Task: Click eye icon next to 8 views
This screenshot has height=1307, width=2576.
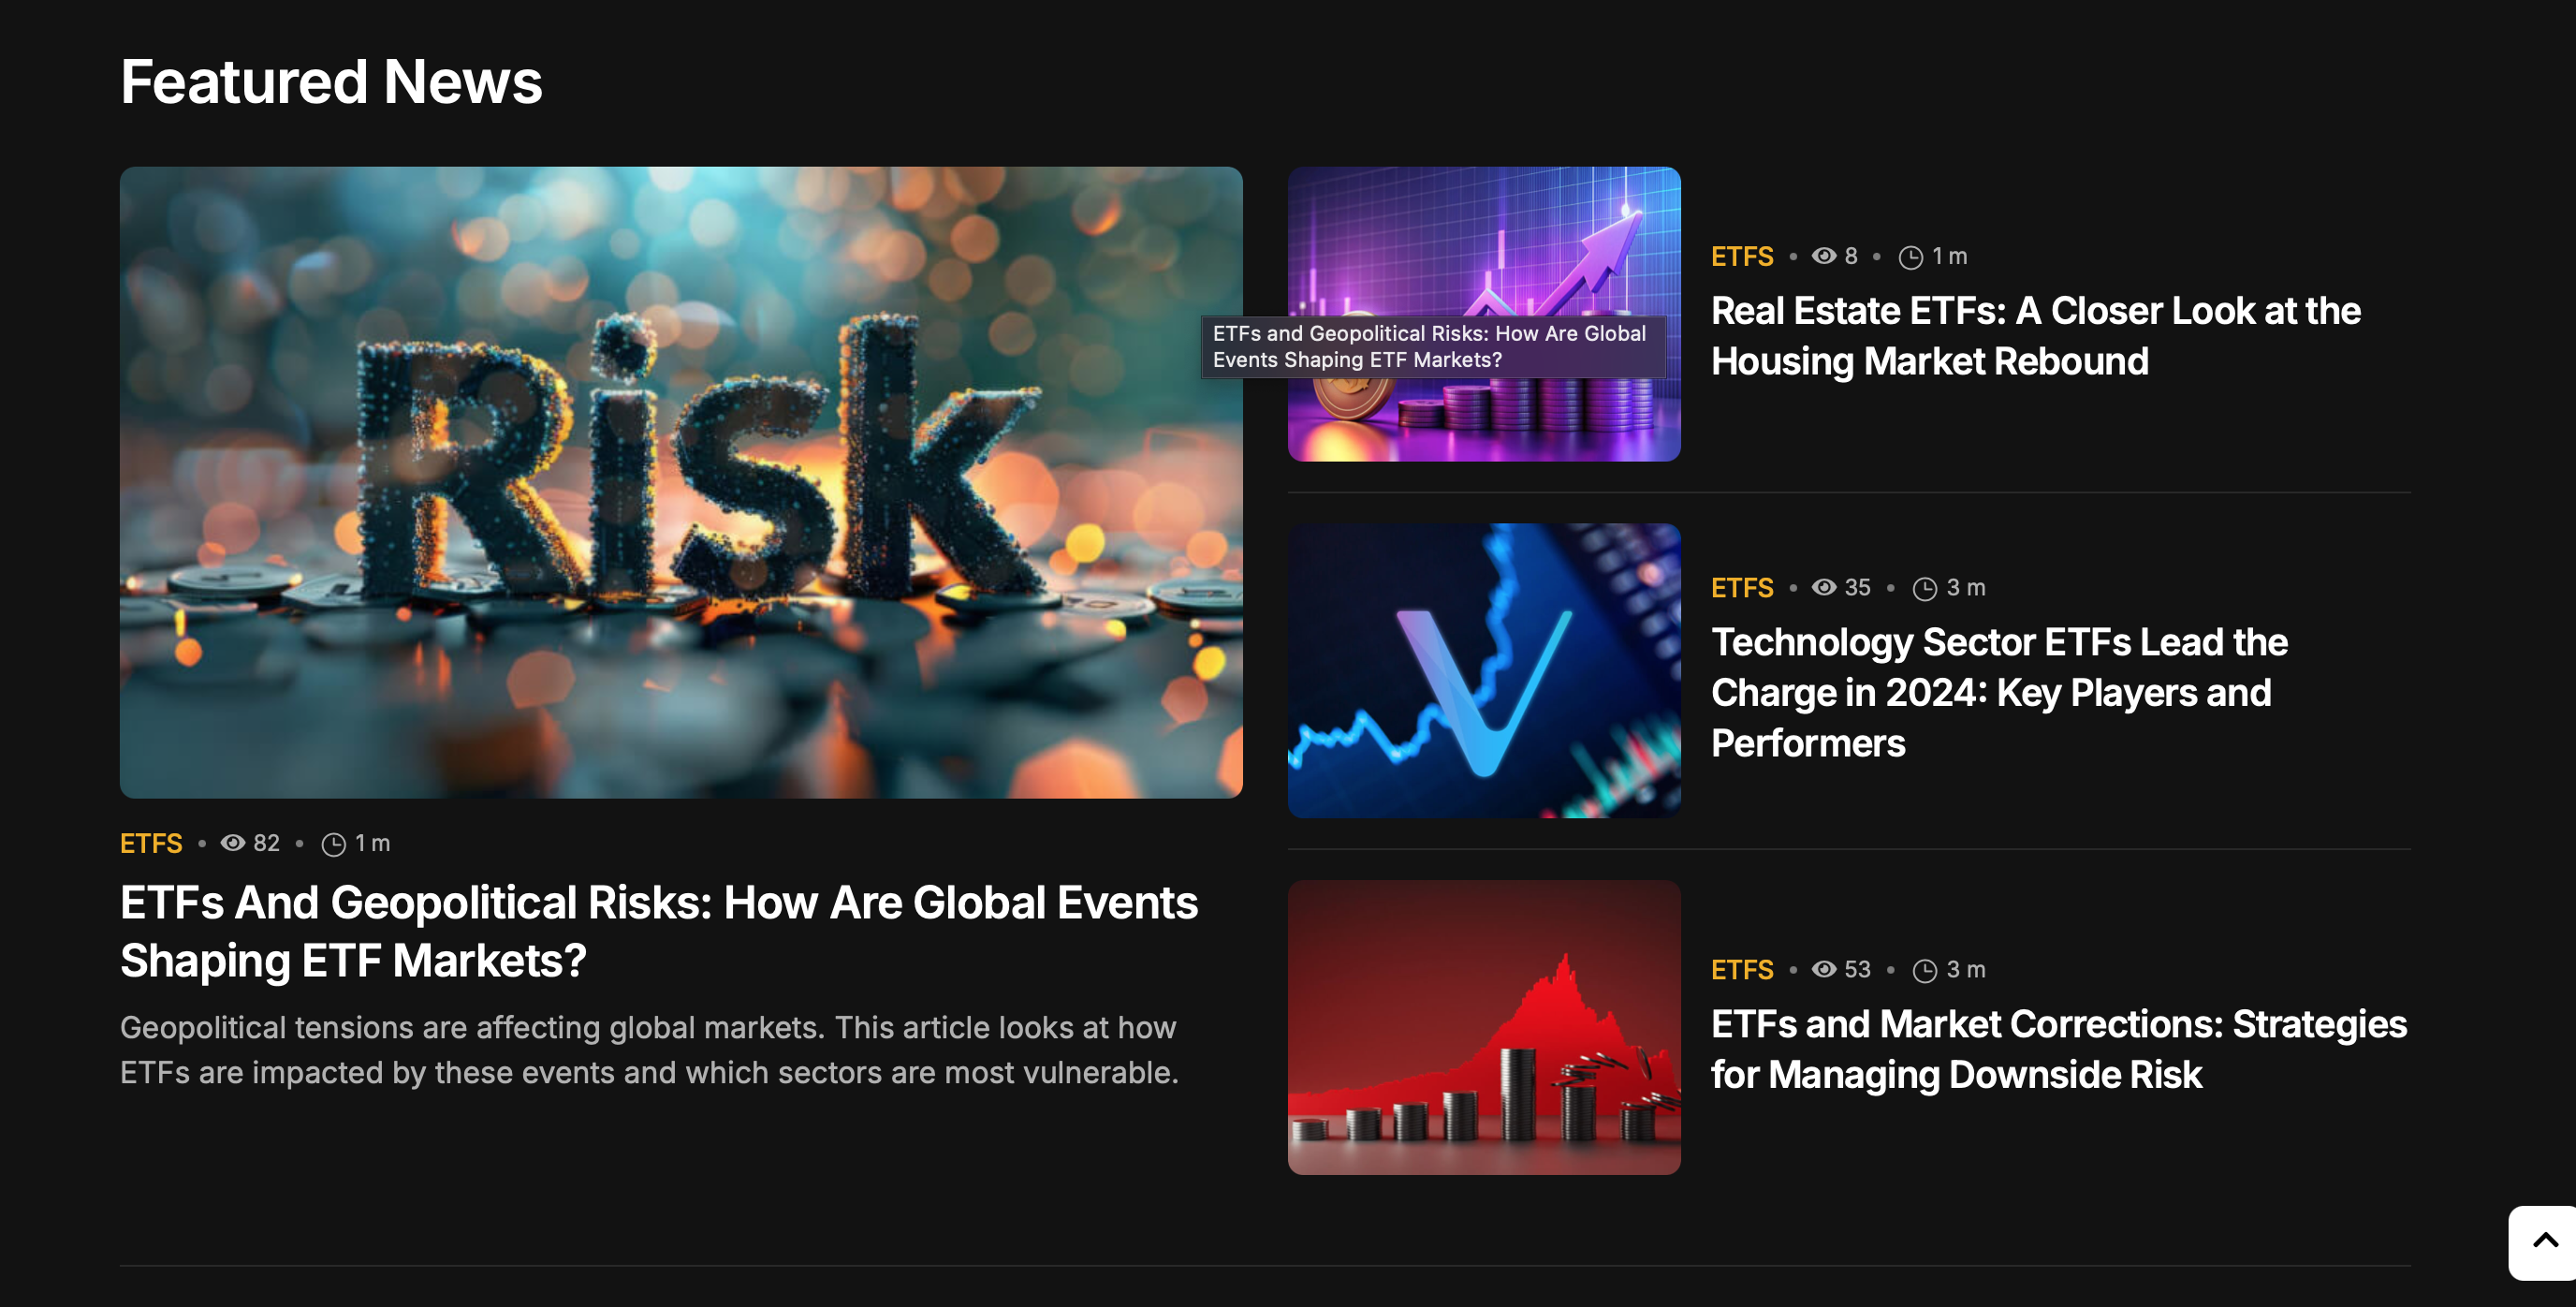Action: pos(1823,256)
